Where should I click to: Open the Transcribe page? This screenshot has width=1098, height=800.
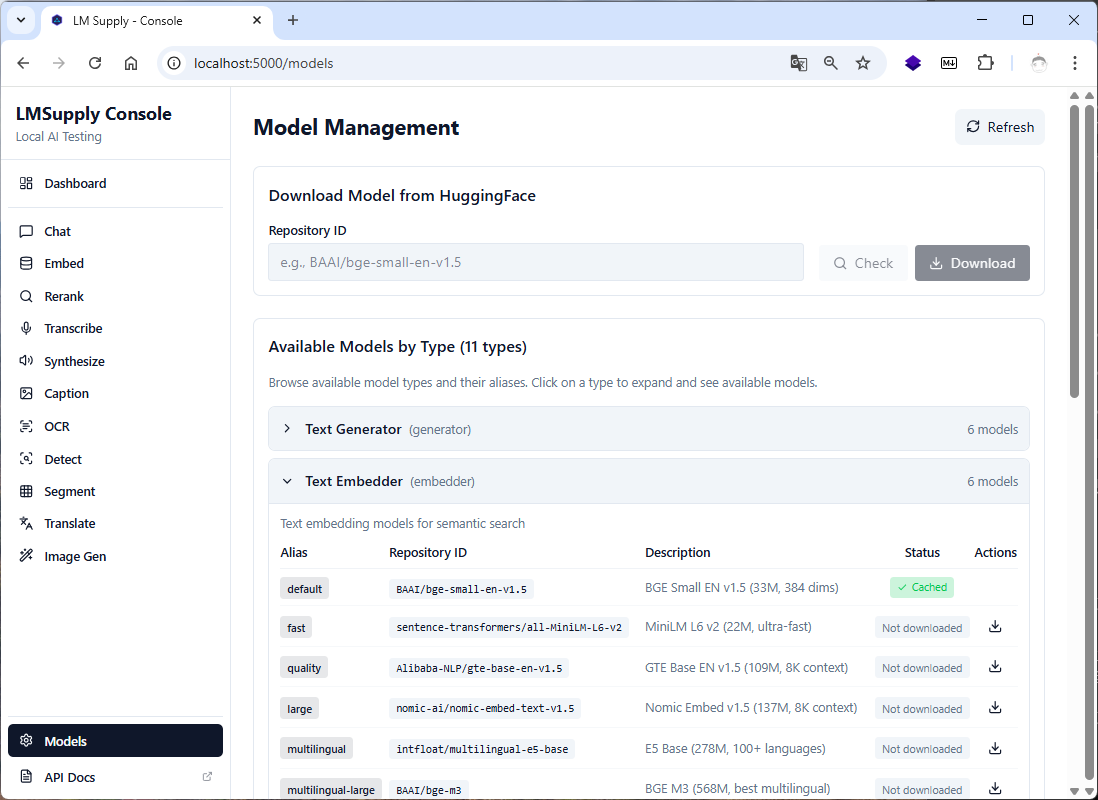(x=116, y=329)
